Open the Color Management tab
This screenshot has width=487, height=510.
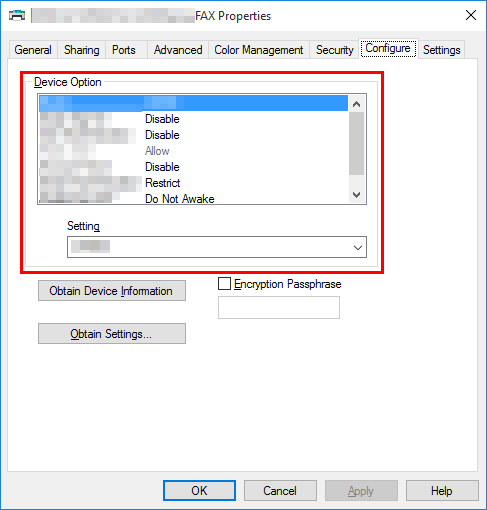tap(259, 50)
